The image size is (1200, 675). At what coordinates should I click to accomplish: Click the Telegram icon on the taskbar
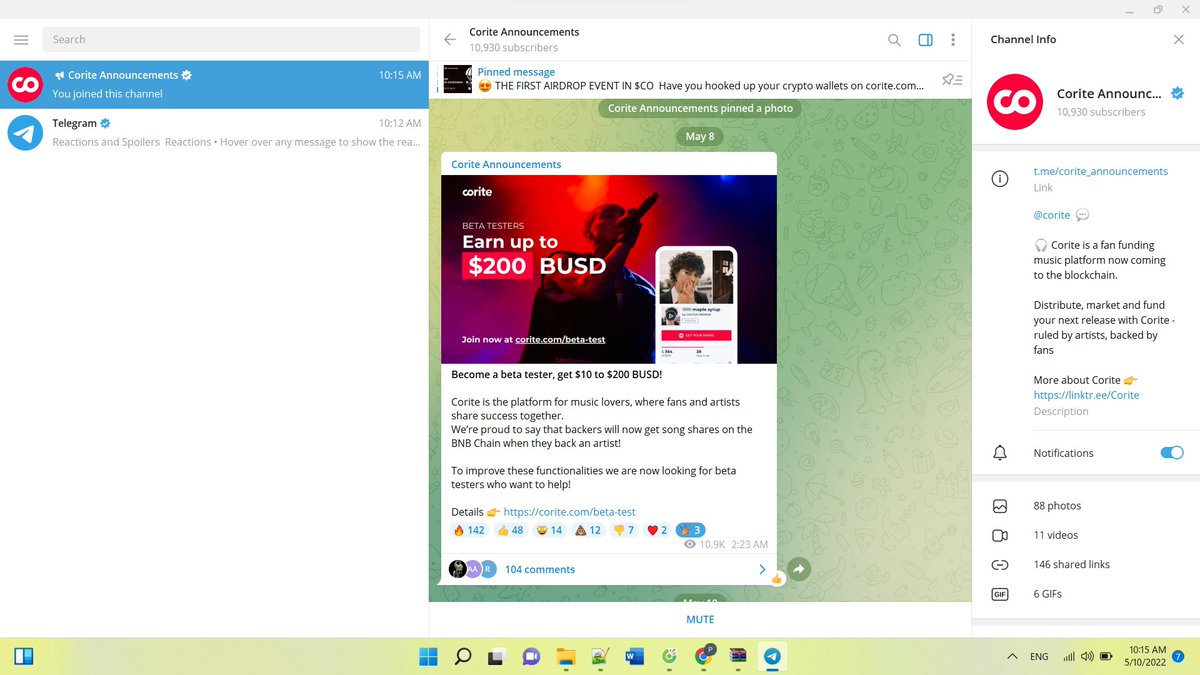[x=772, y=657]
